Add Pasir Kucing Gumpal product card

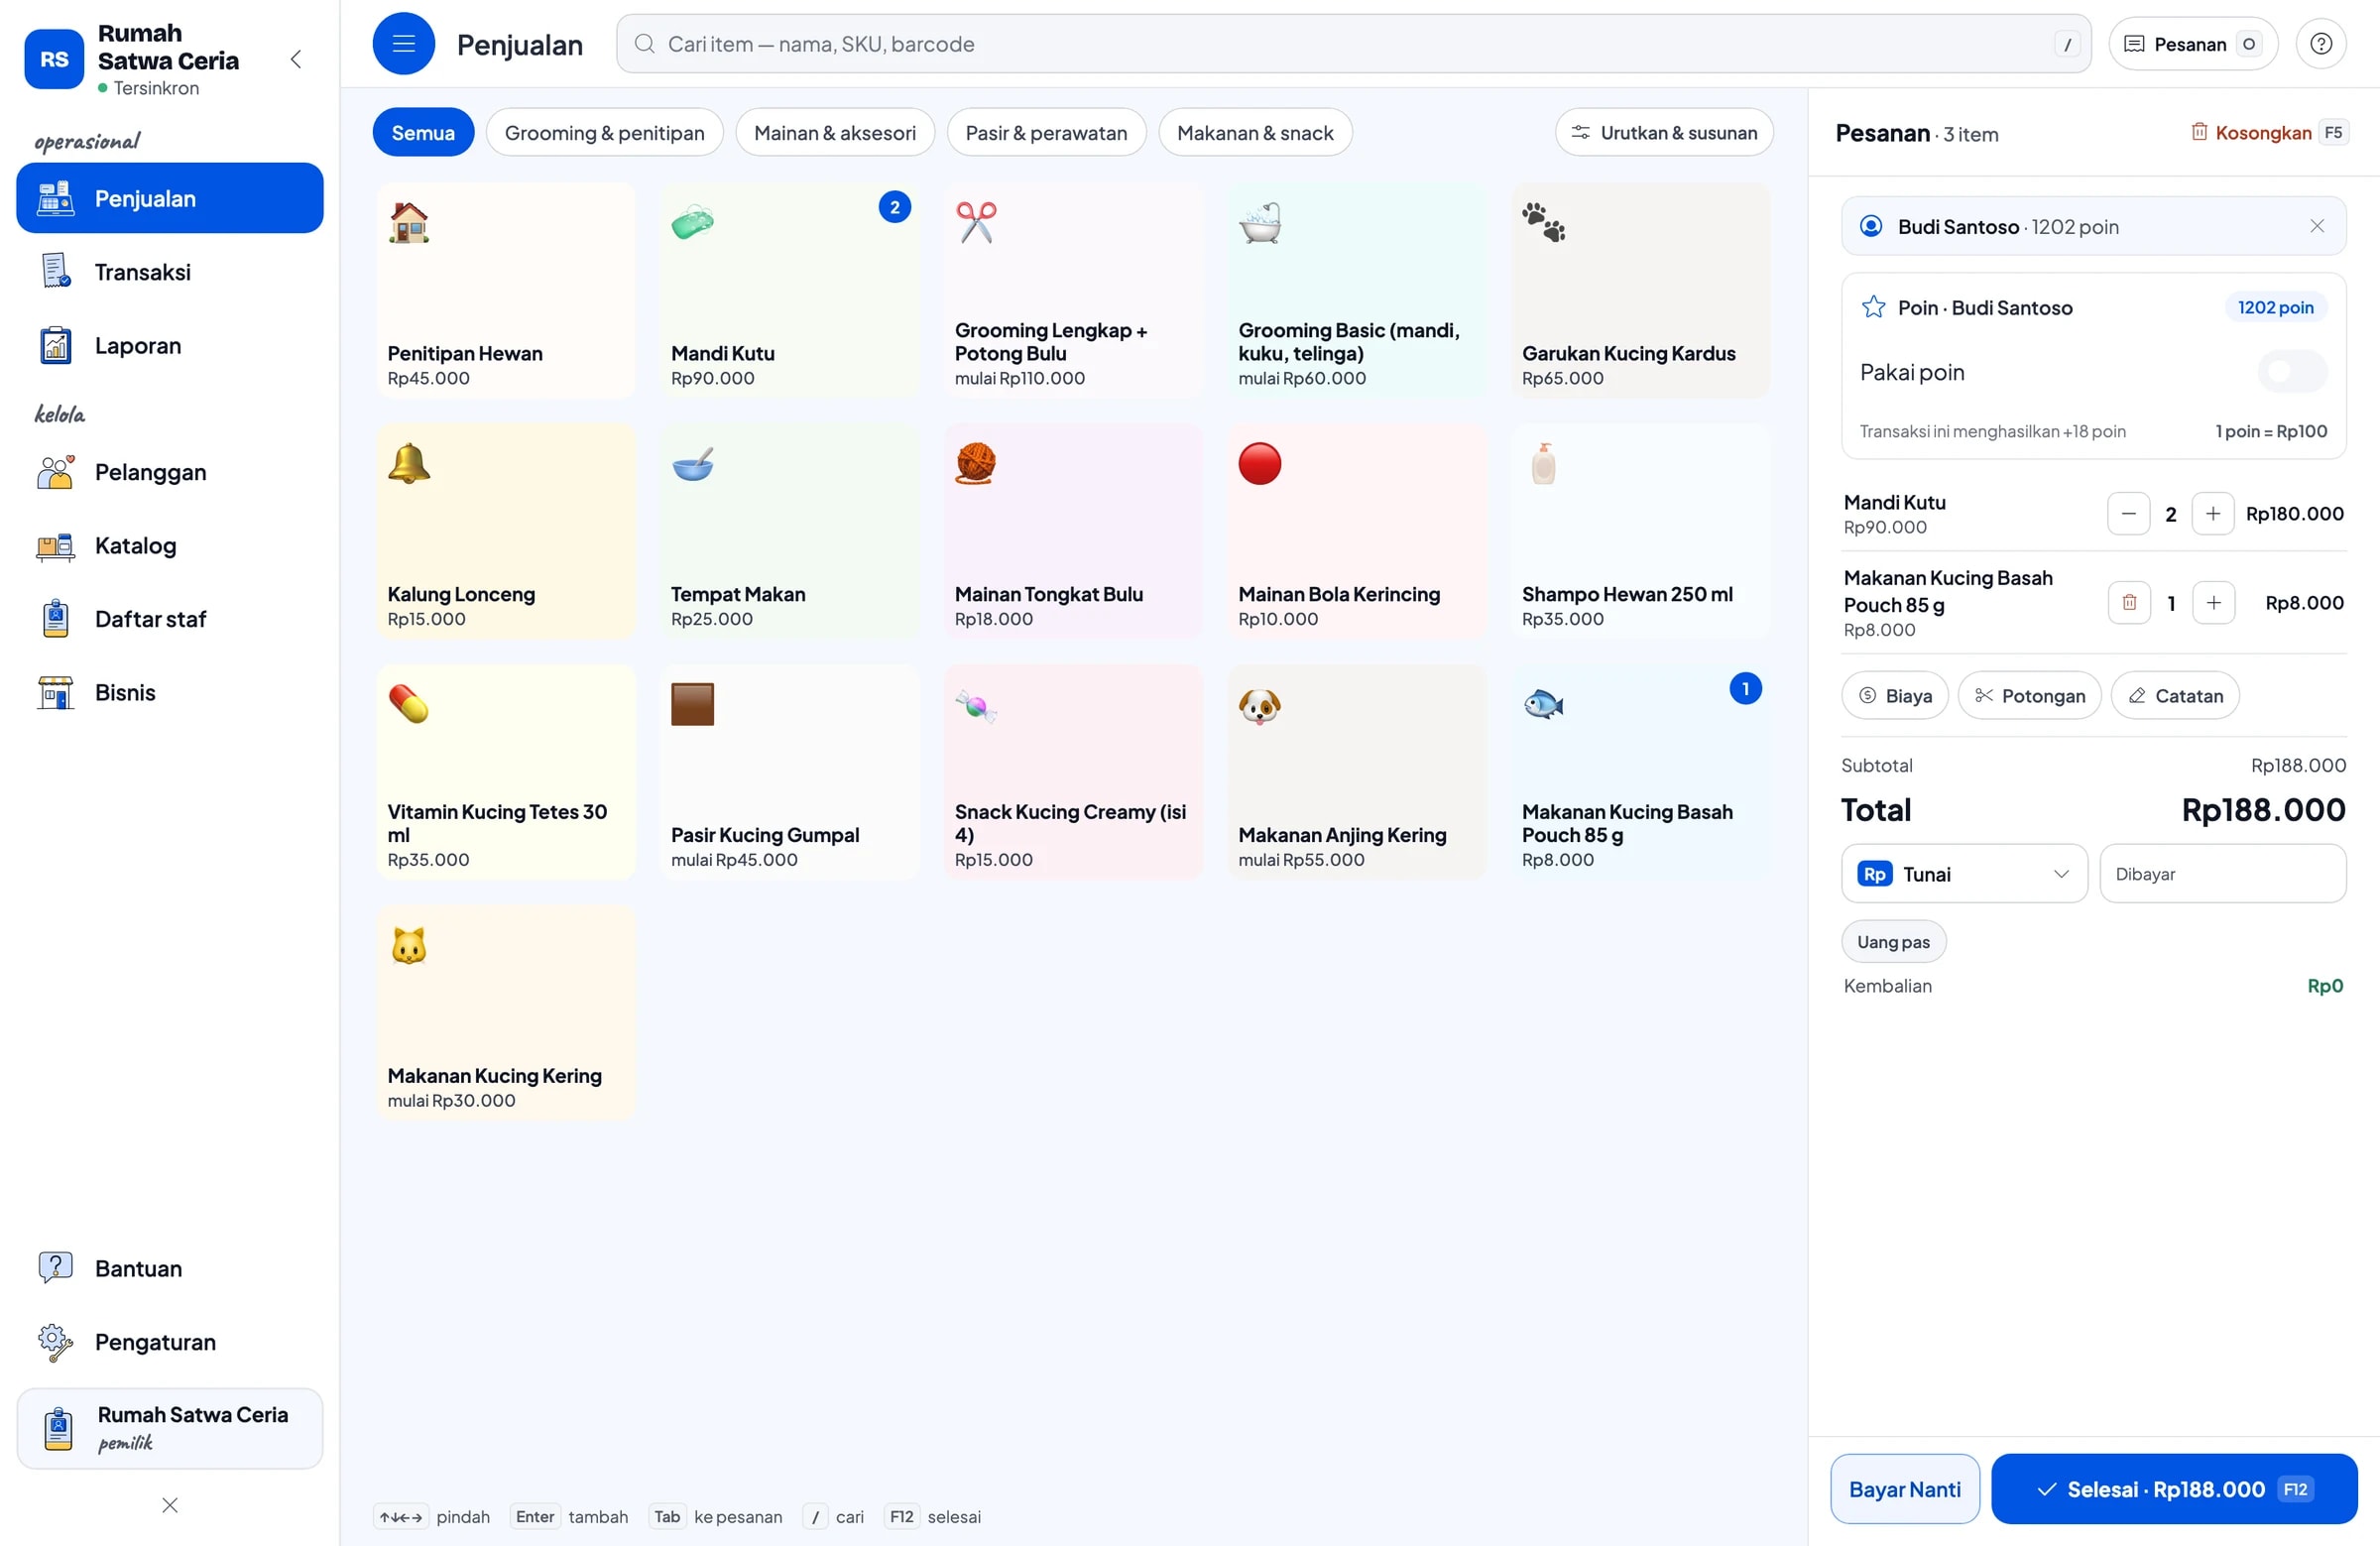tap(789, 772)
